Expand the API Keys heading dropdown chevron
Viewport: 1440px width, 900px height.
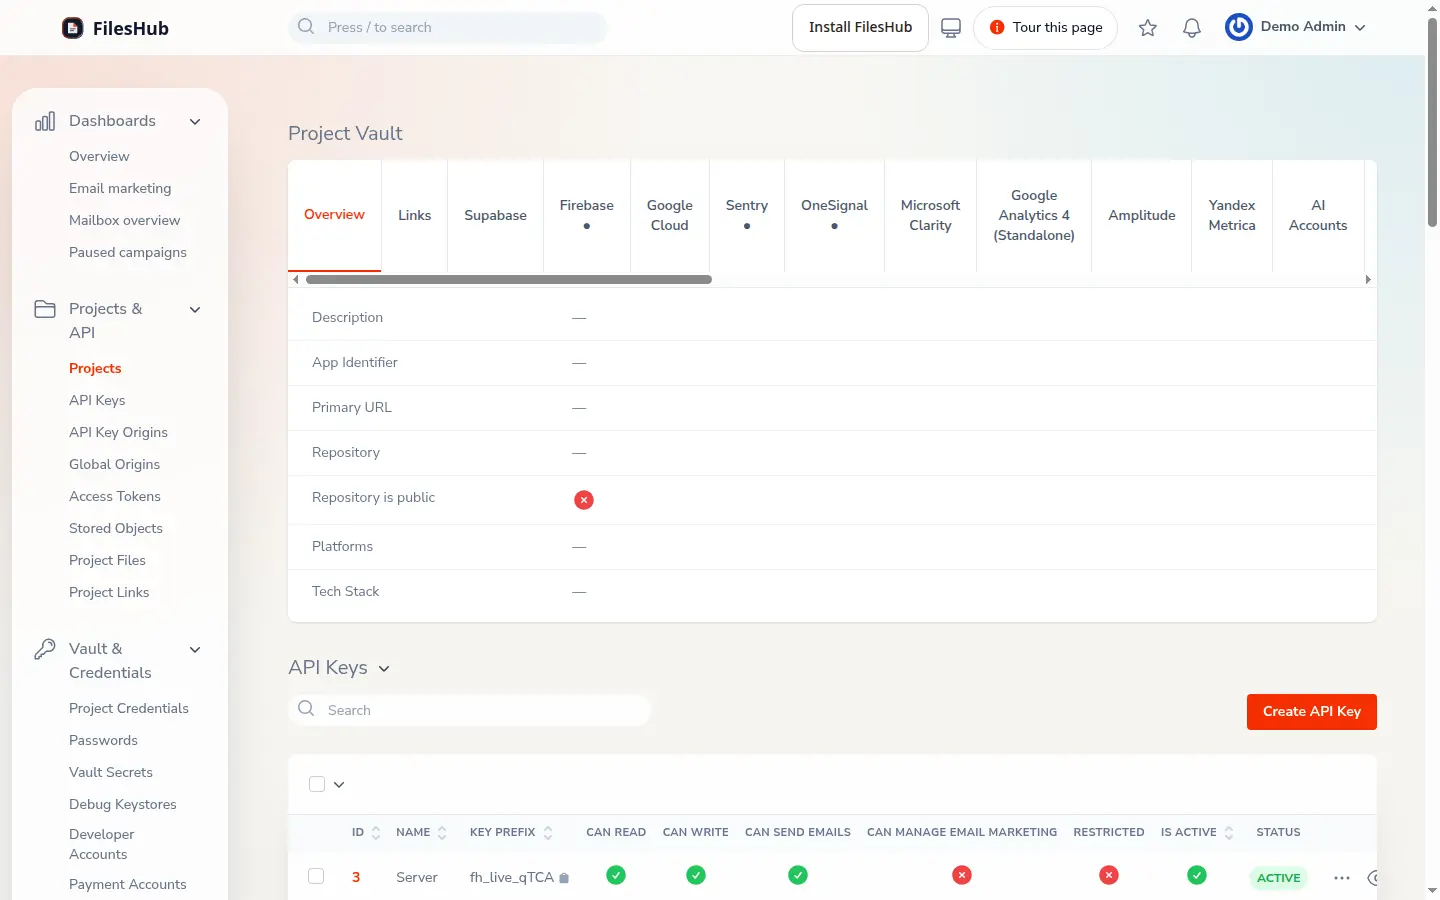point(384,669)
